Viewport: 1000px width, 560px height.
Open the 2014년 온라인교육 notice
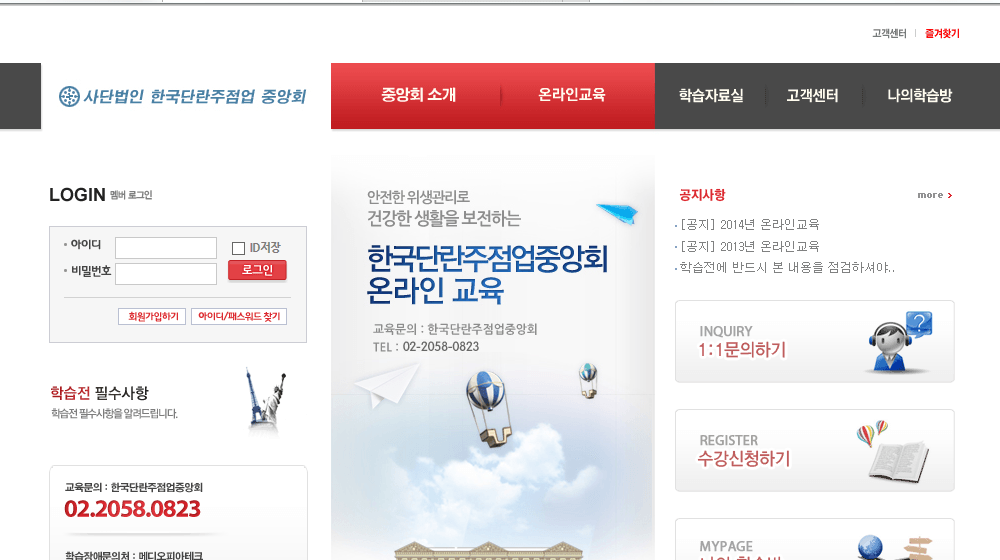pyautogui.click(x=749, y=225)
